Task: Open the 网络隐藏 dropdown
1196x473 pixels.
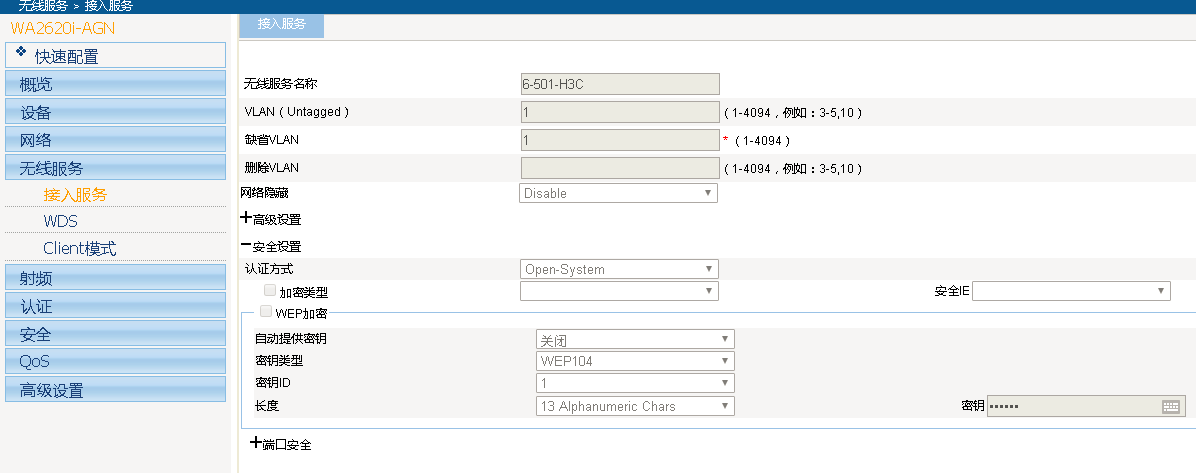Action: [x=618, y=193]
